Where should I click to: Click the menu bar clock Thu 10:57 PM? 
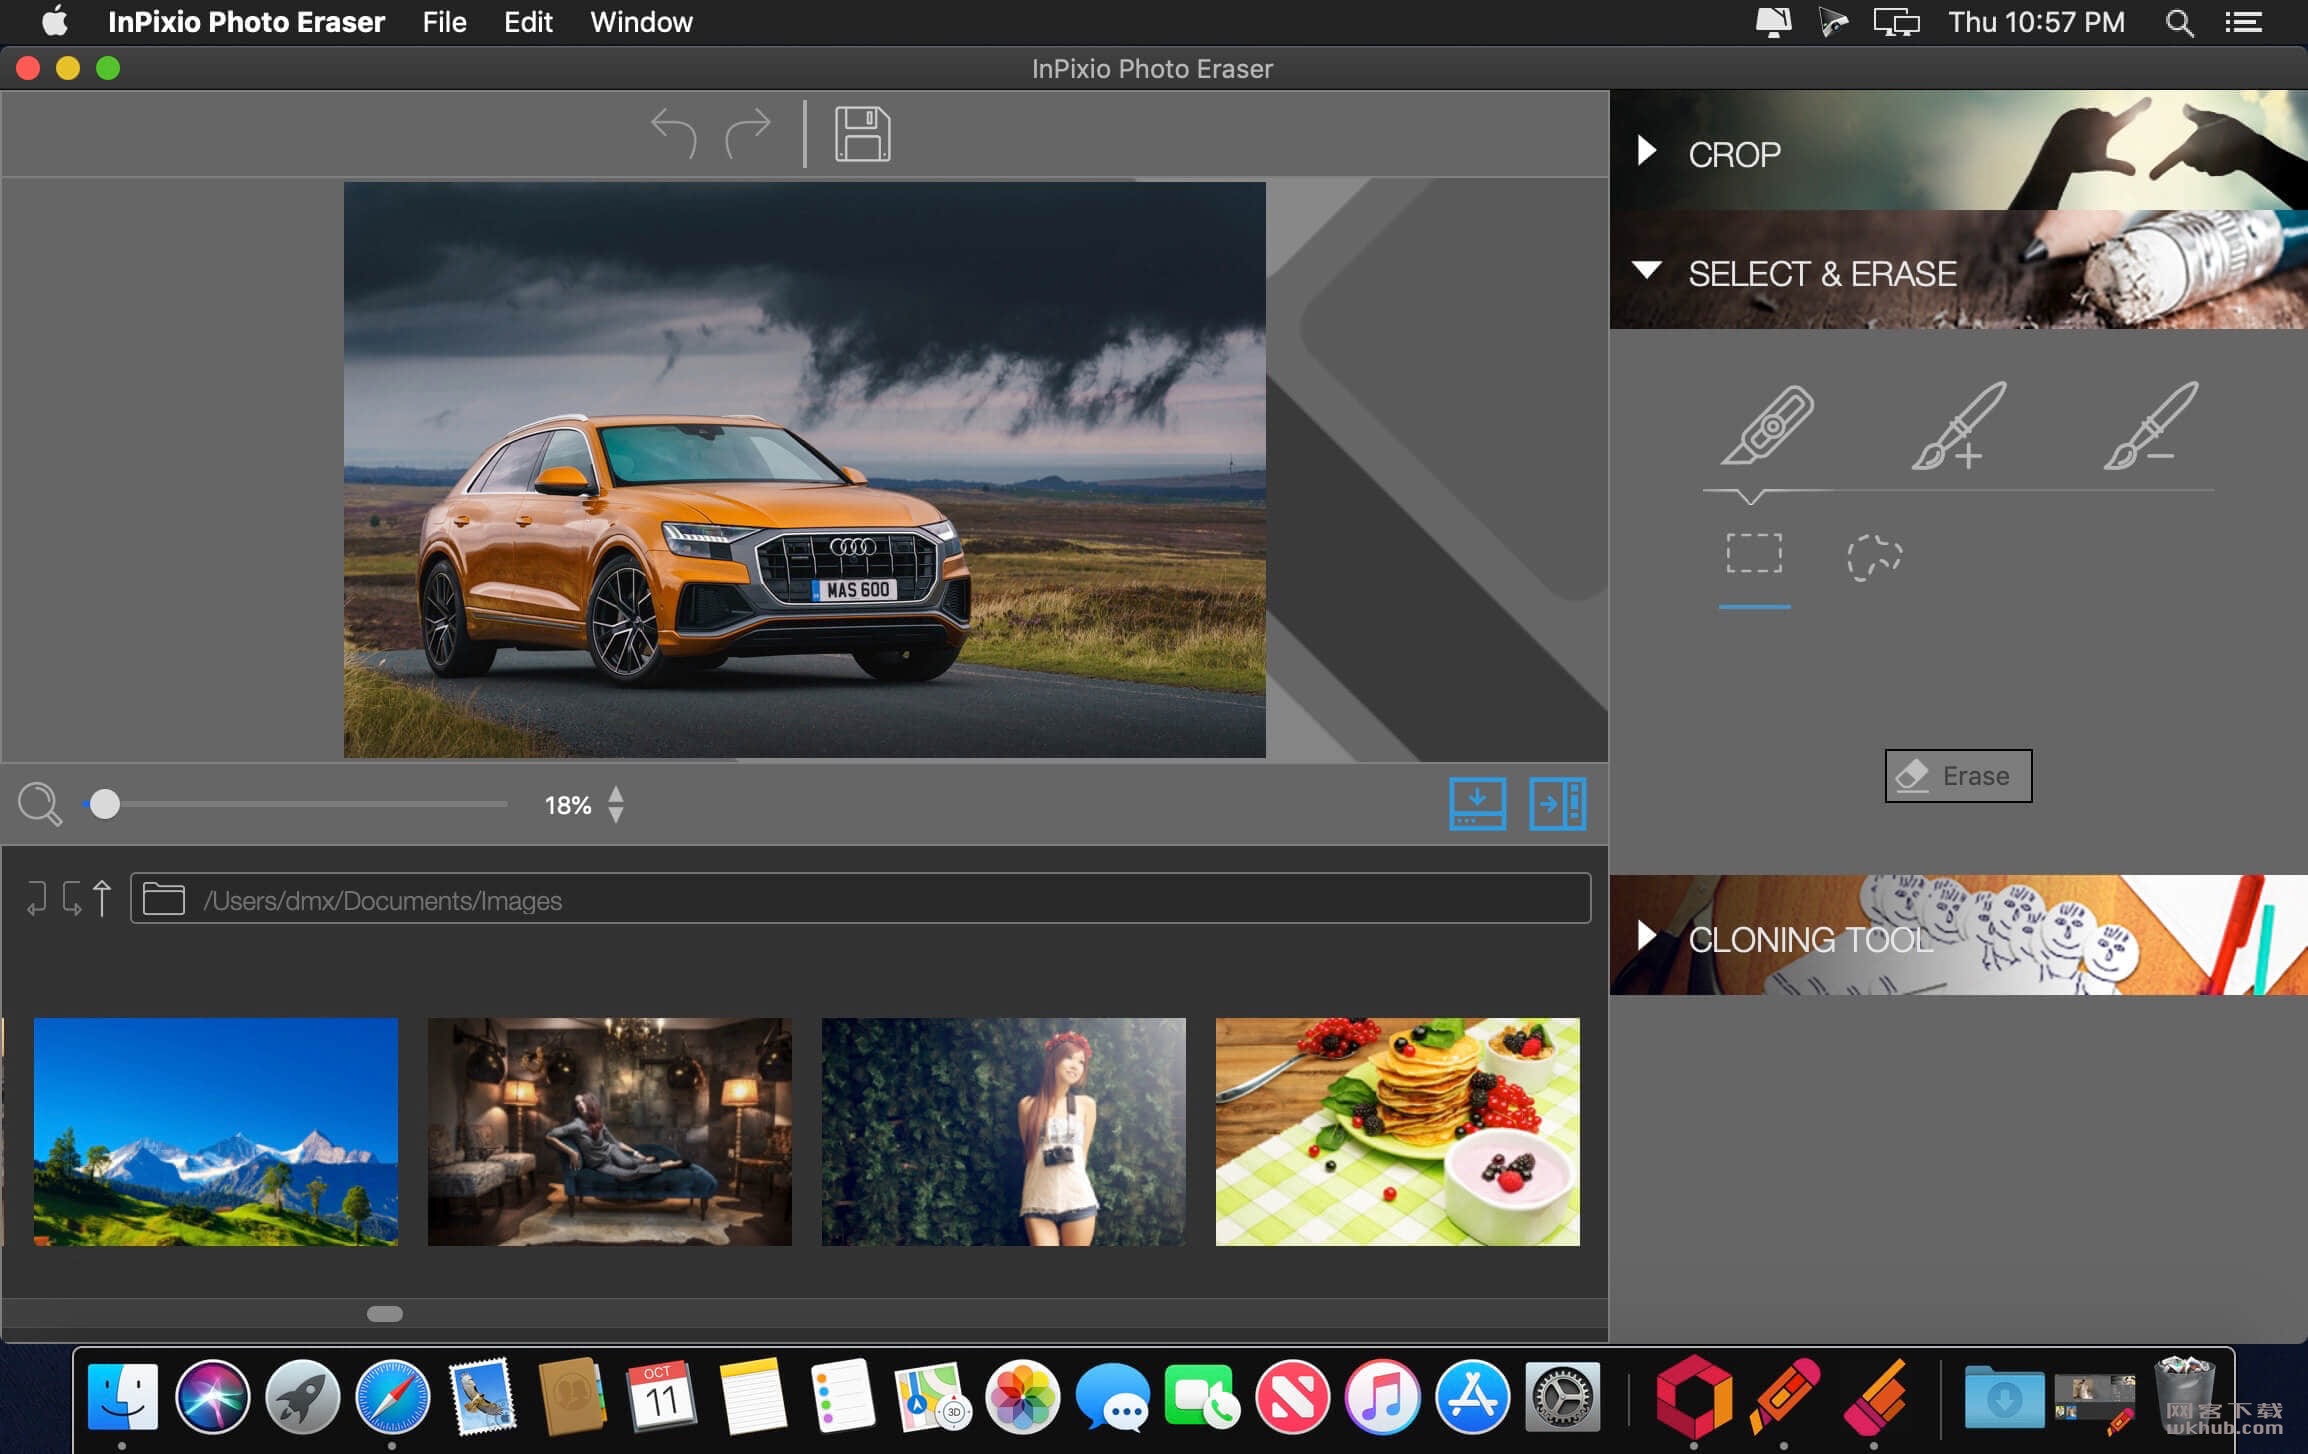2036,22
